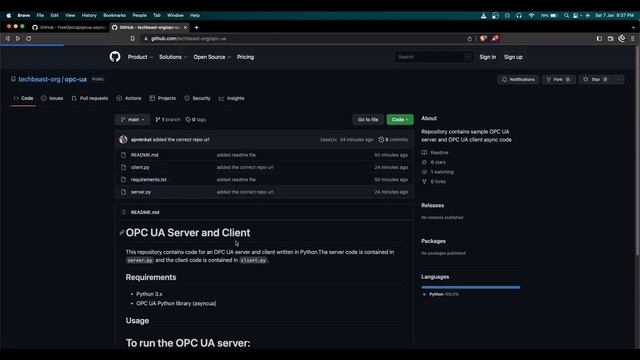Open the Pull requests tab
Image resolution: width=640 pixels, height=360 pixels.
[90, 98]
